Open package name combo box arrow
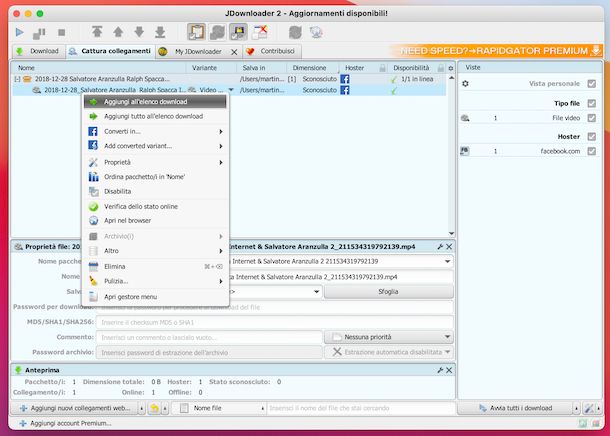 (447, 261)
